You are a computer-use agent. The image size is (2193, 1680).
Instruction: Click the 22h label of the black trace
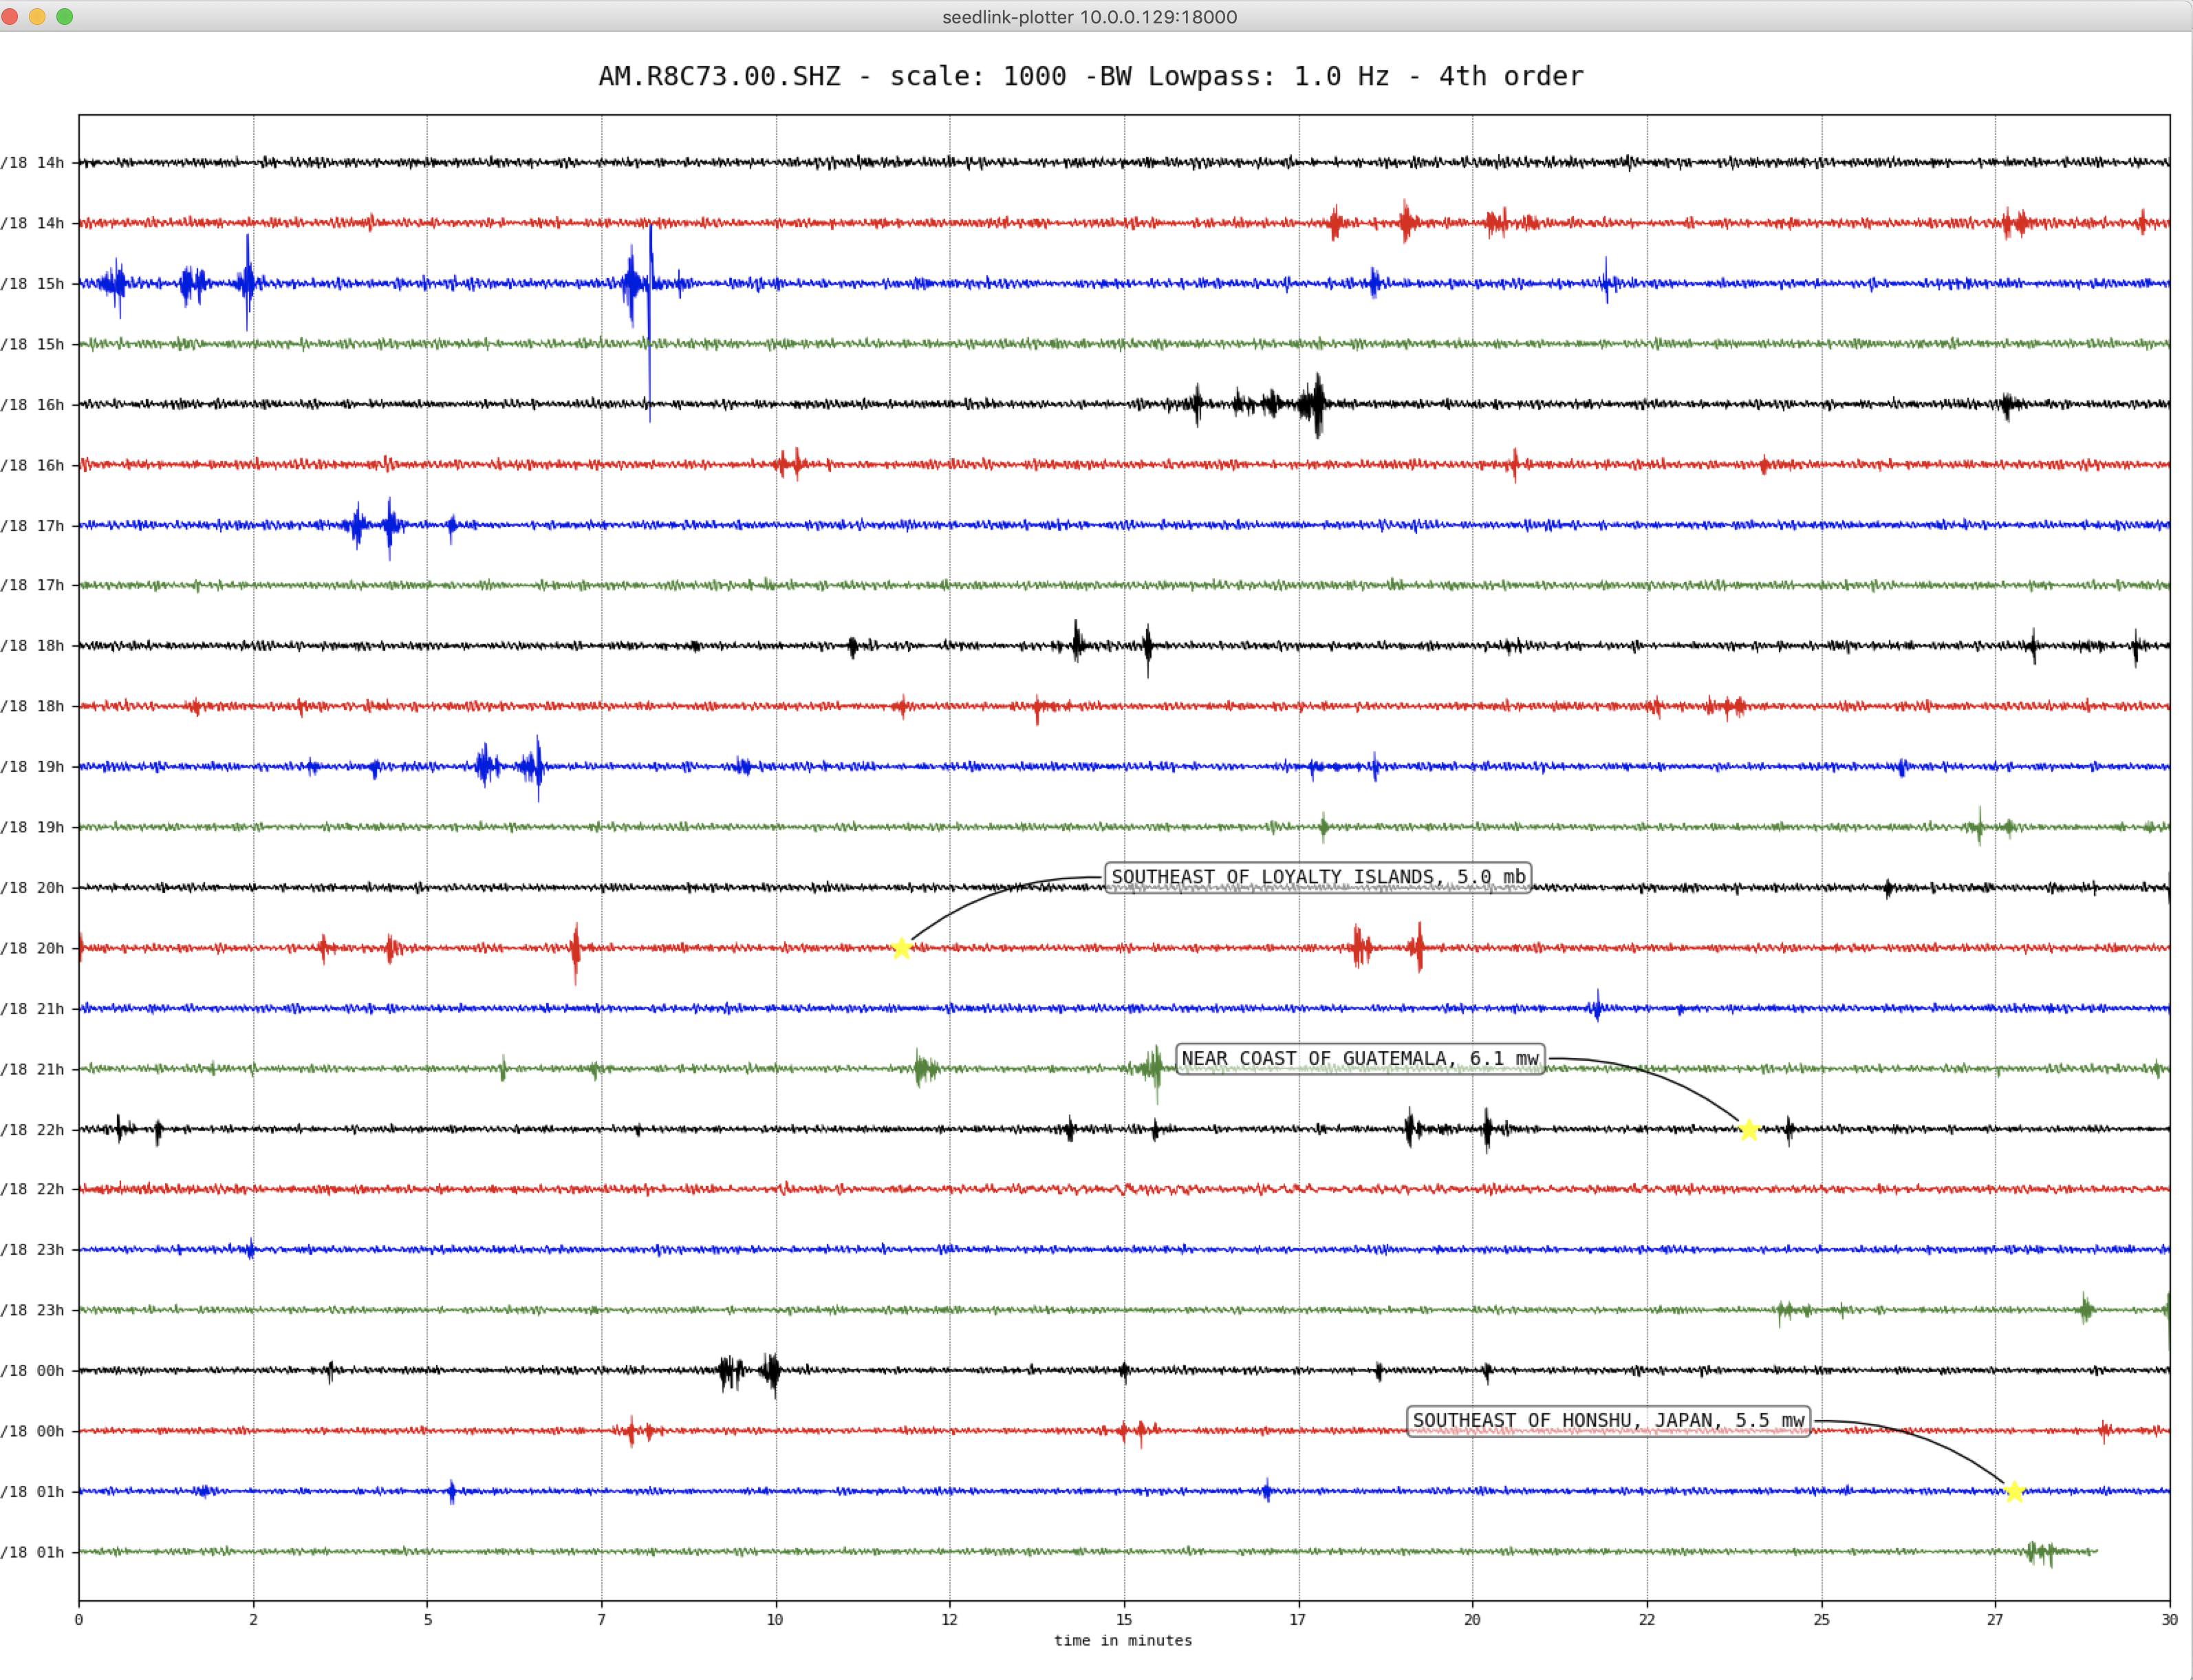[32, 1130]
